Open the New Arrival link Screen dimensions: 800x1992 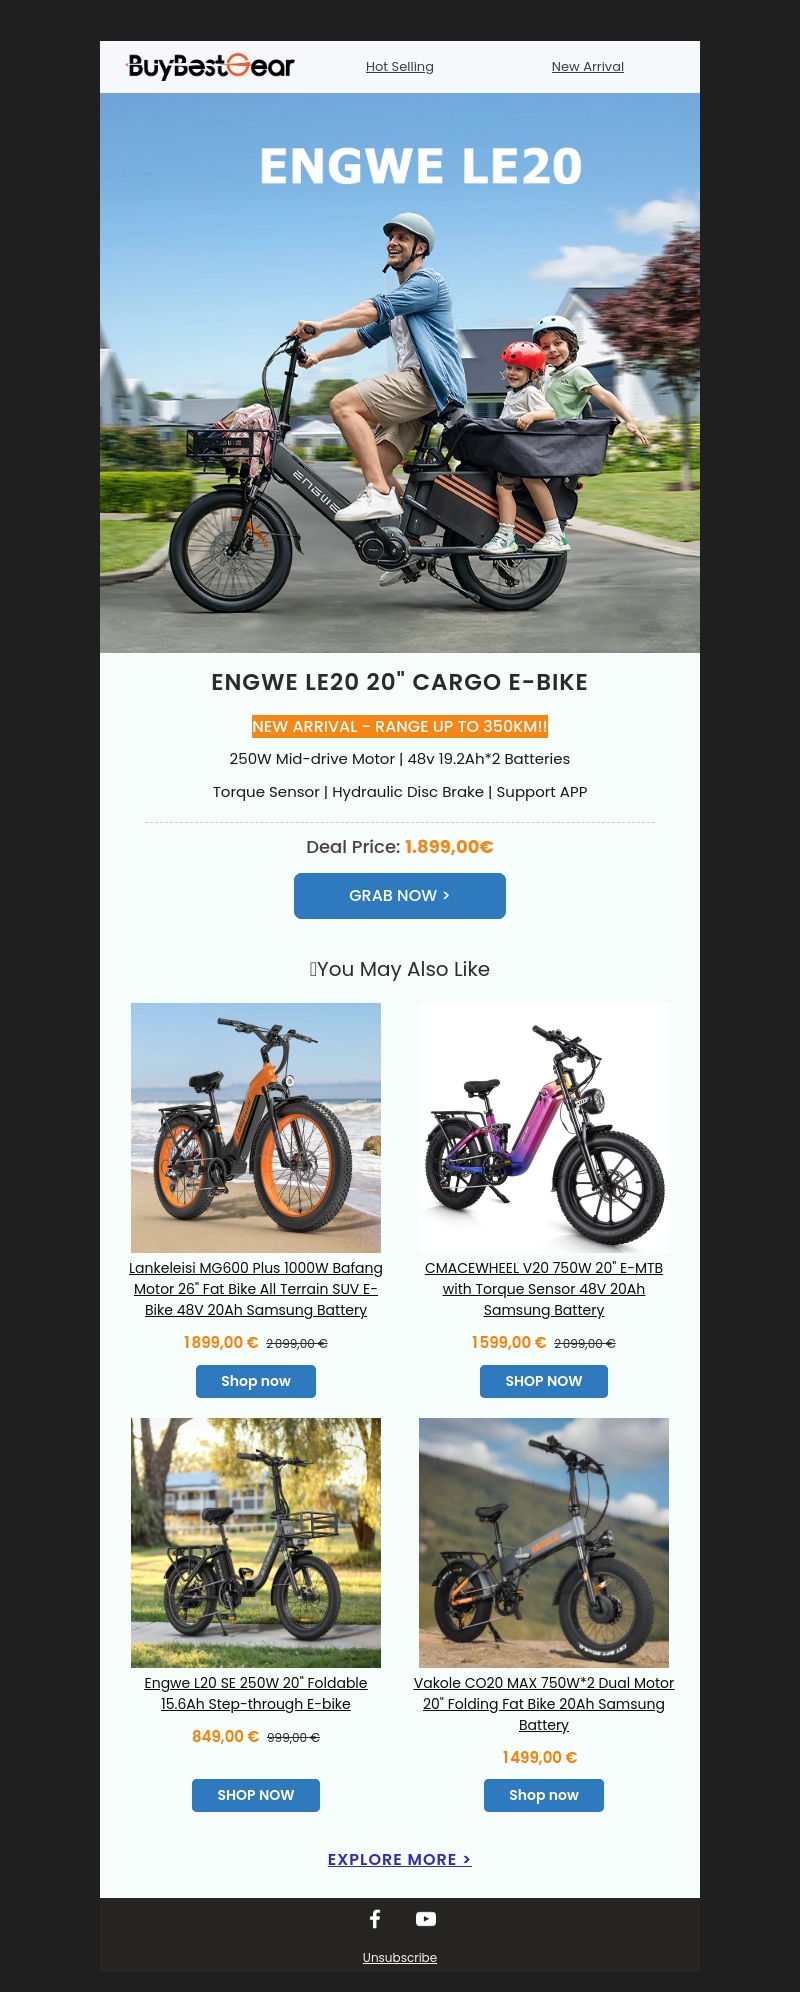click(x=588, y=67)
